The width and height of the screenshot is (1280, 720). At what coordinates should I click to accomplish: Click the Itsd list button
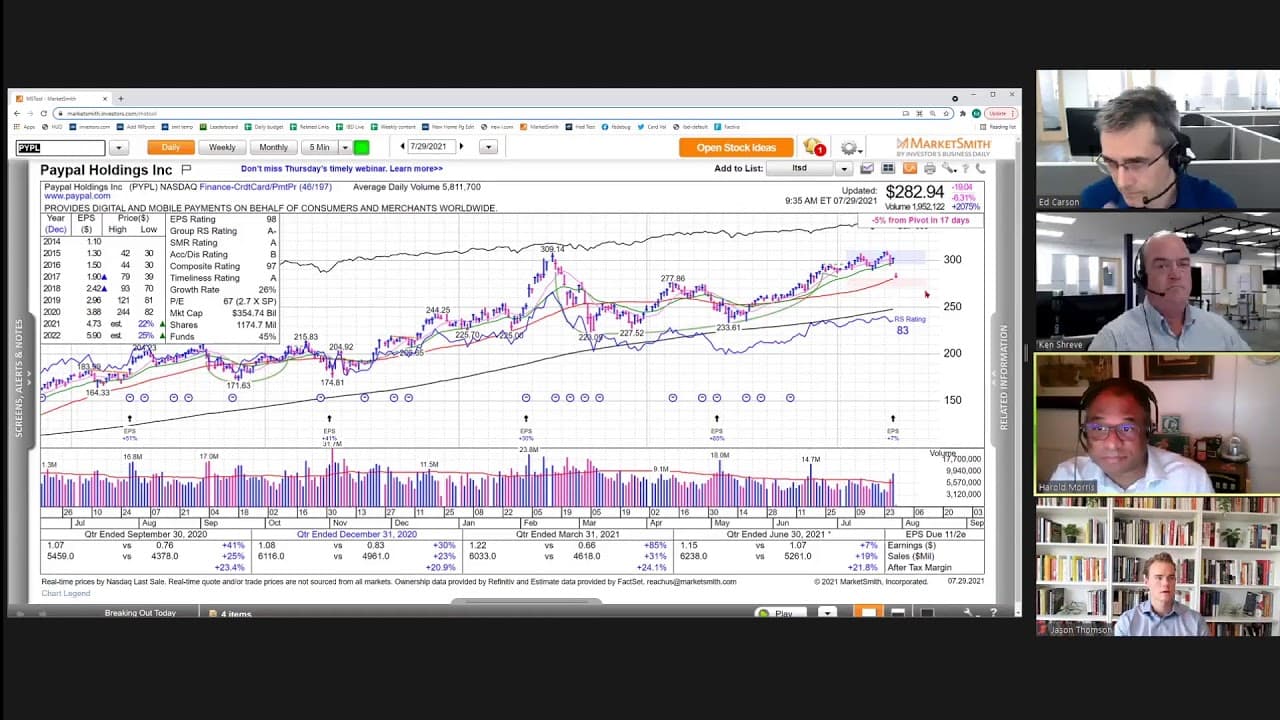point(799,168)
